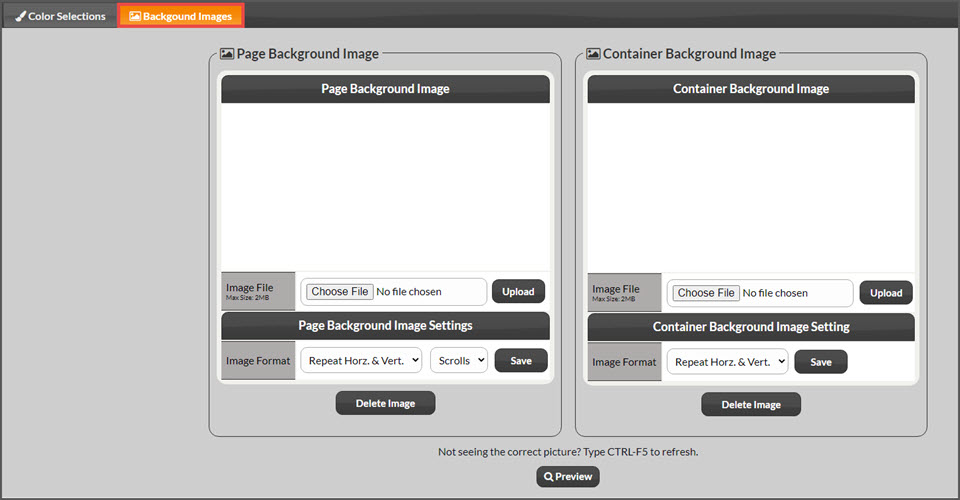
Task: Click the picture icon beside Page Background Image legend
Action: pos(227,54)
